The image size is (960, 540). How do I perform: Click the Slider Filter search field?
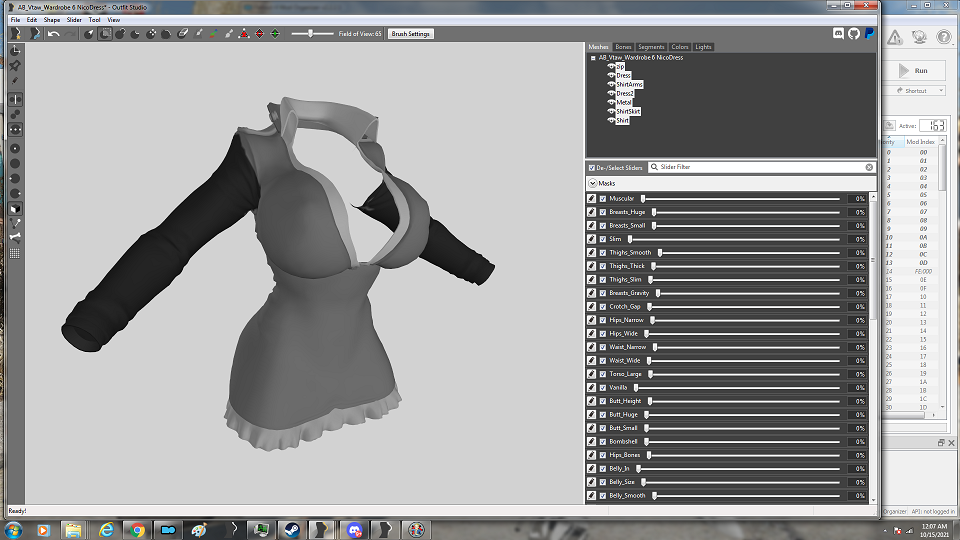[x=761, y=167]
